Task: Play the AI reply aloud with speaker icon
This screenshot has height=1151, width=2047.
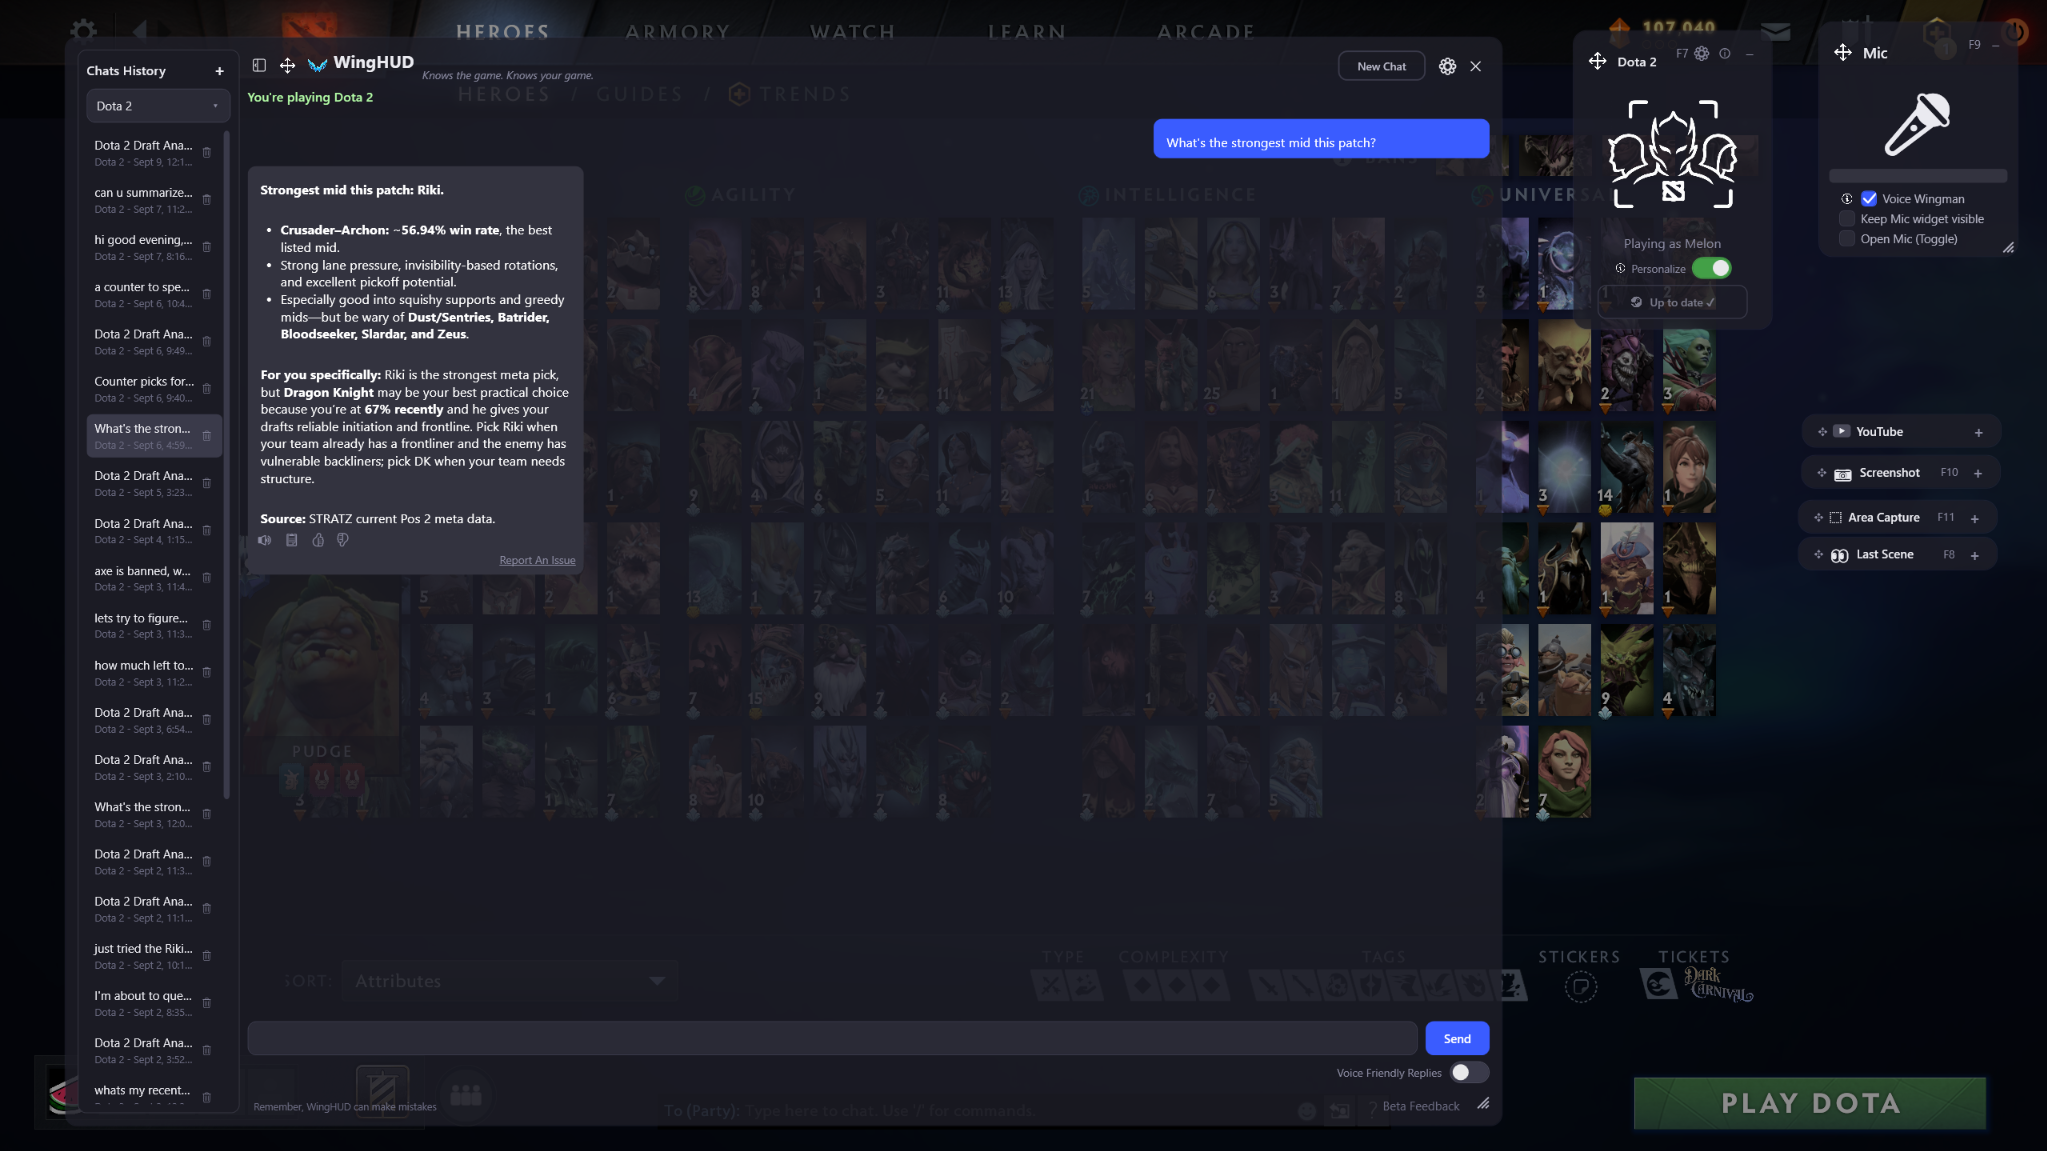Action: (265, 540)
